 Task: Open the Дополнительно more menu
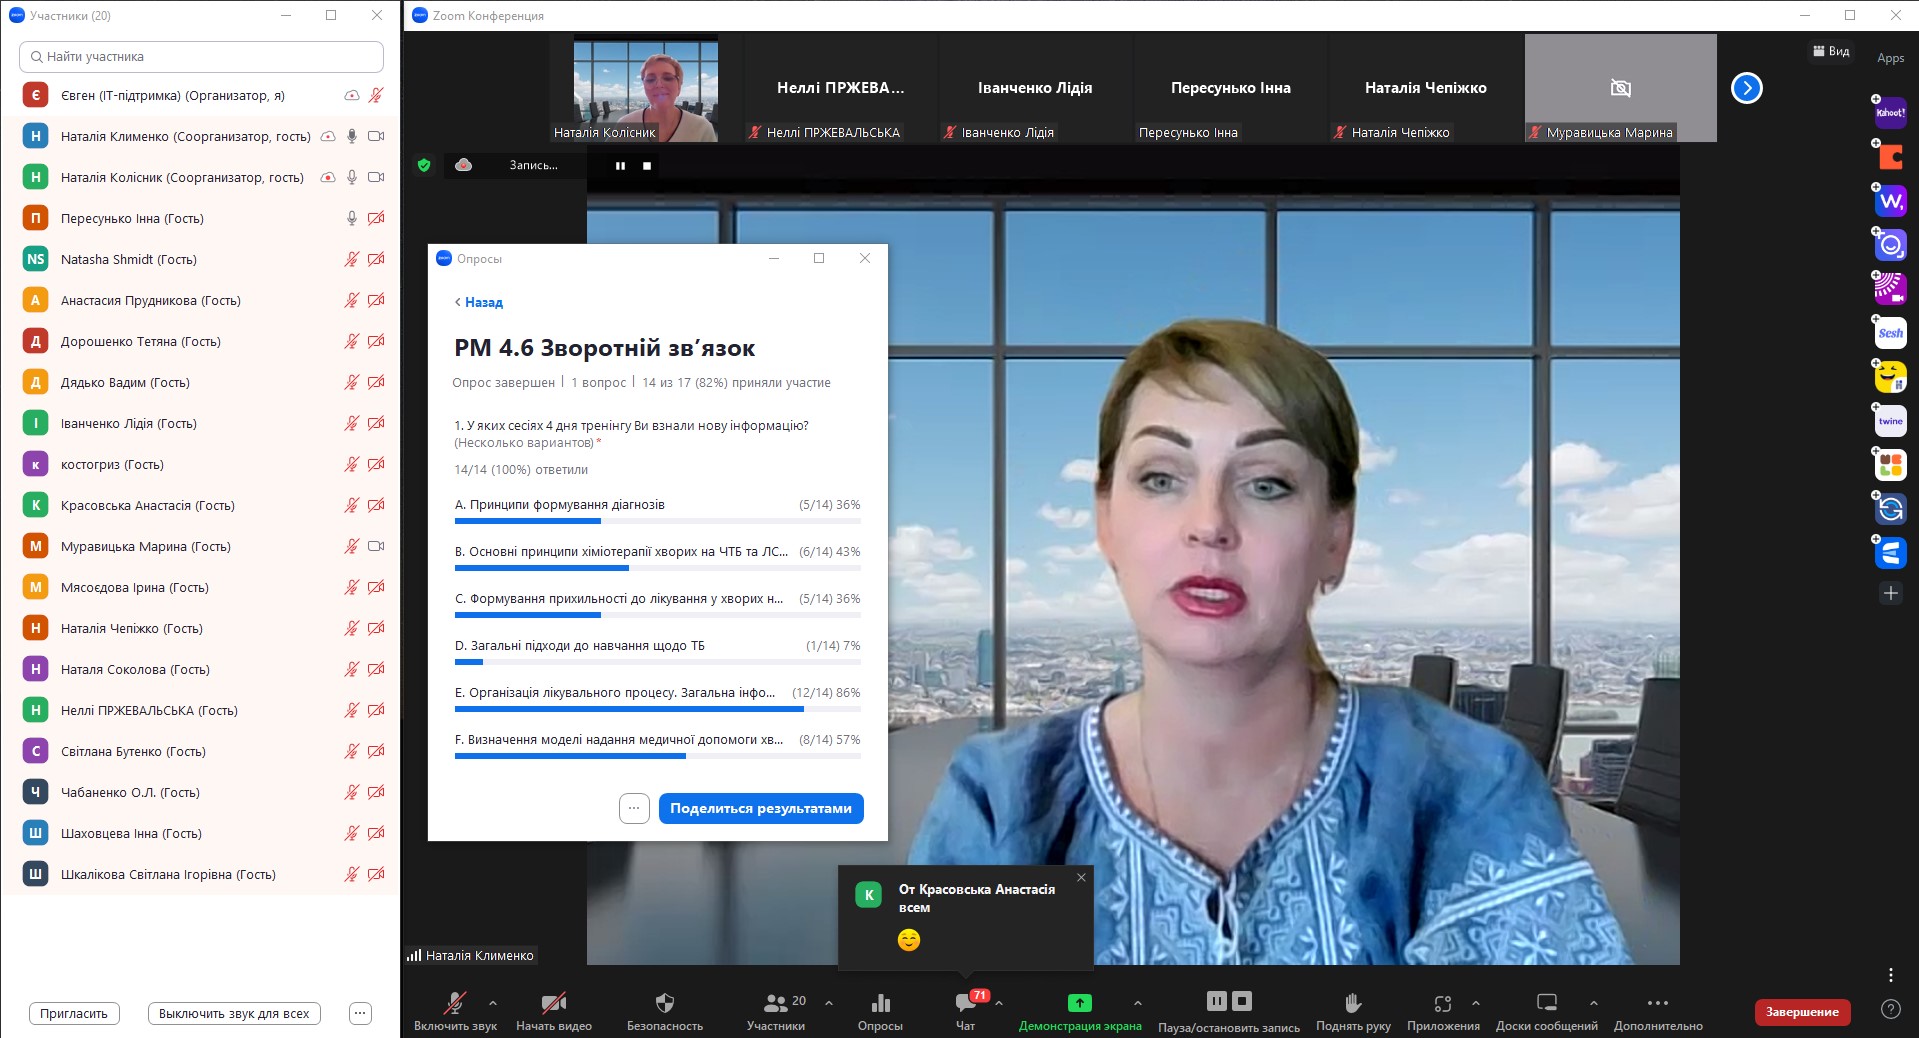point(1657,1003)
